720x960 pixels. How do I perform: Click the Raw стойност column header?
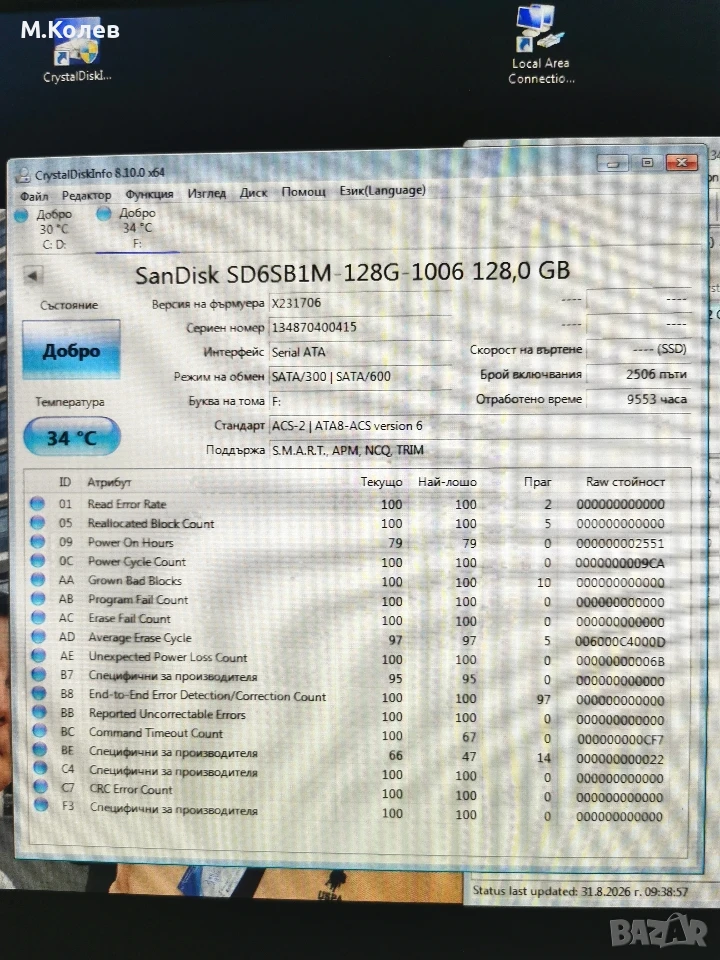625,482
